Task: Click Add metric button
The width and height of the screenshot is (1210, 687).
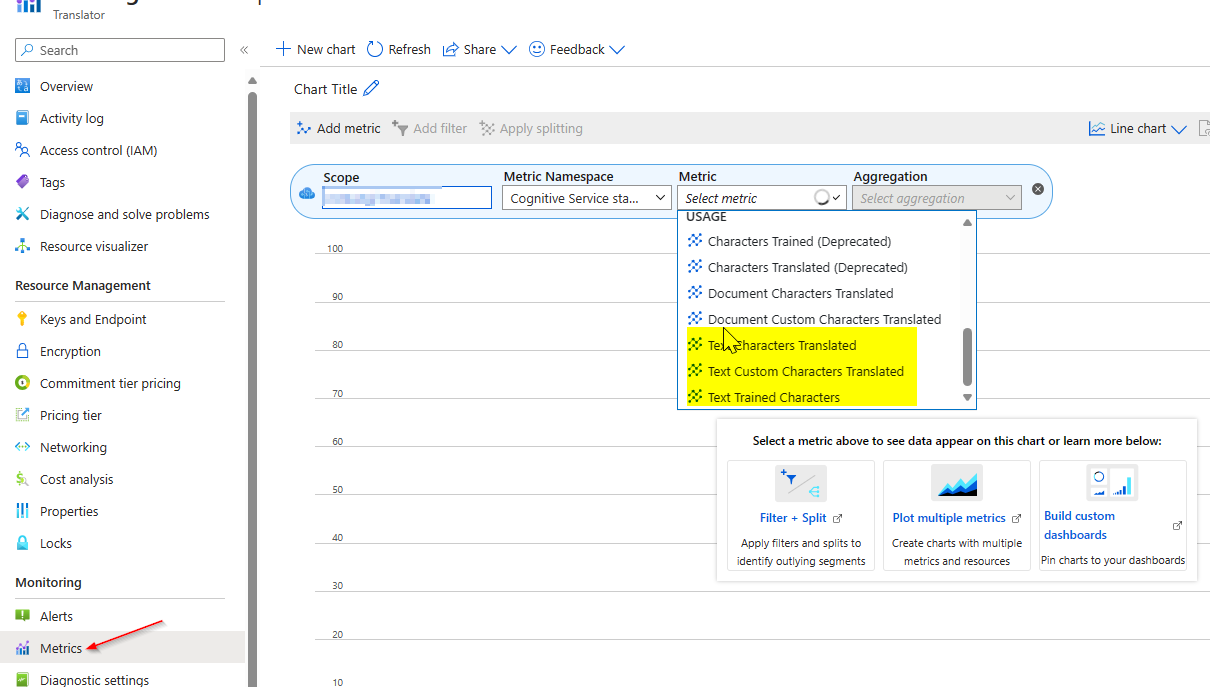Action: (339, 128)
